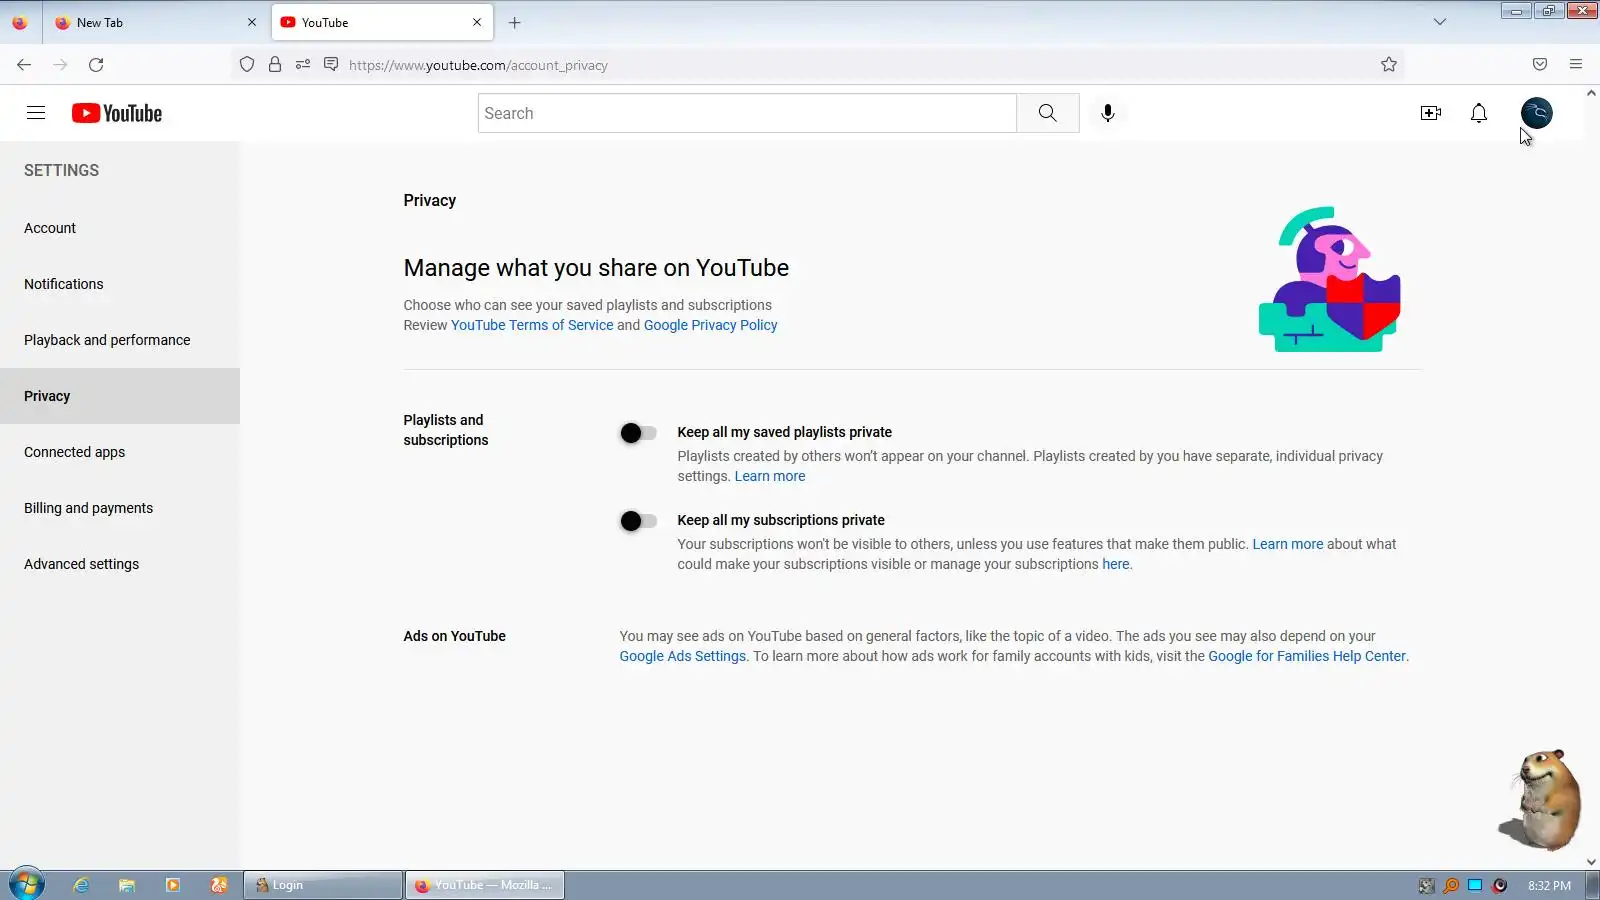Toggle Keep all my subscriptions private

[x=638, y=521]
